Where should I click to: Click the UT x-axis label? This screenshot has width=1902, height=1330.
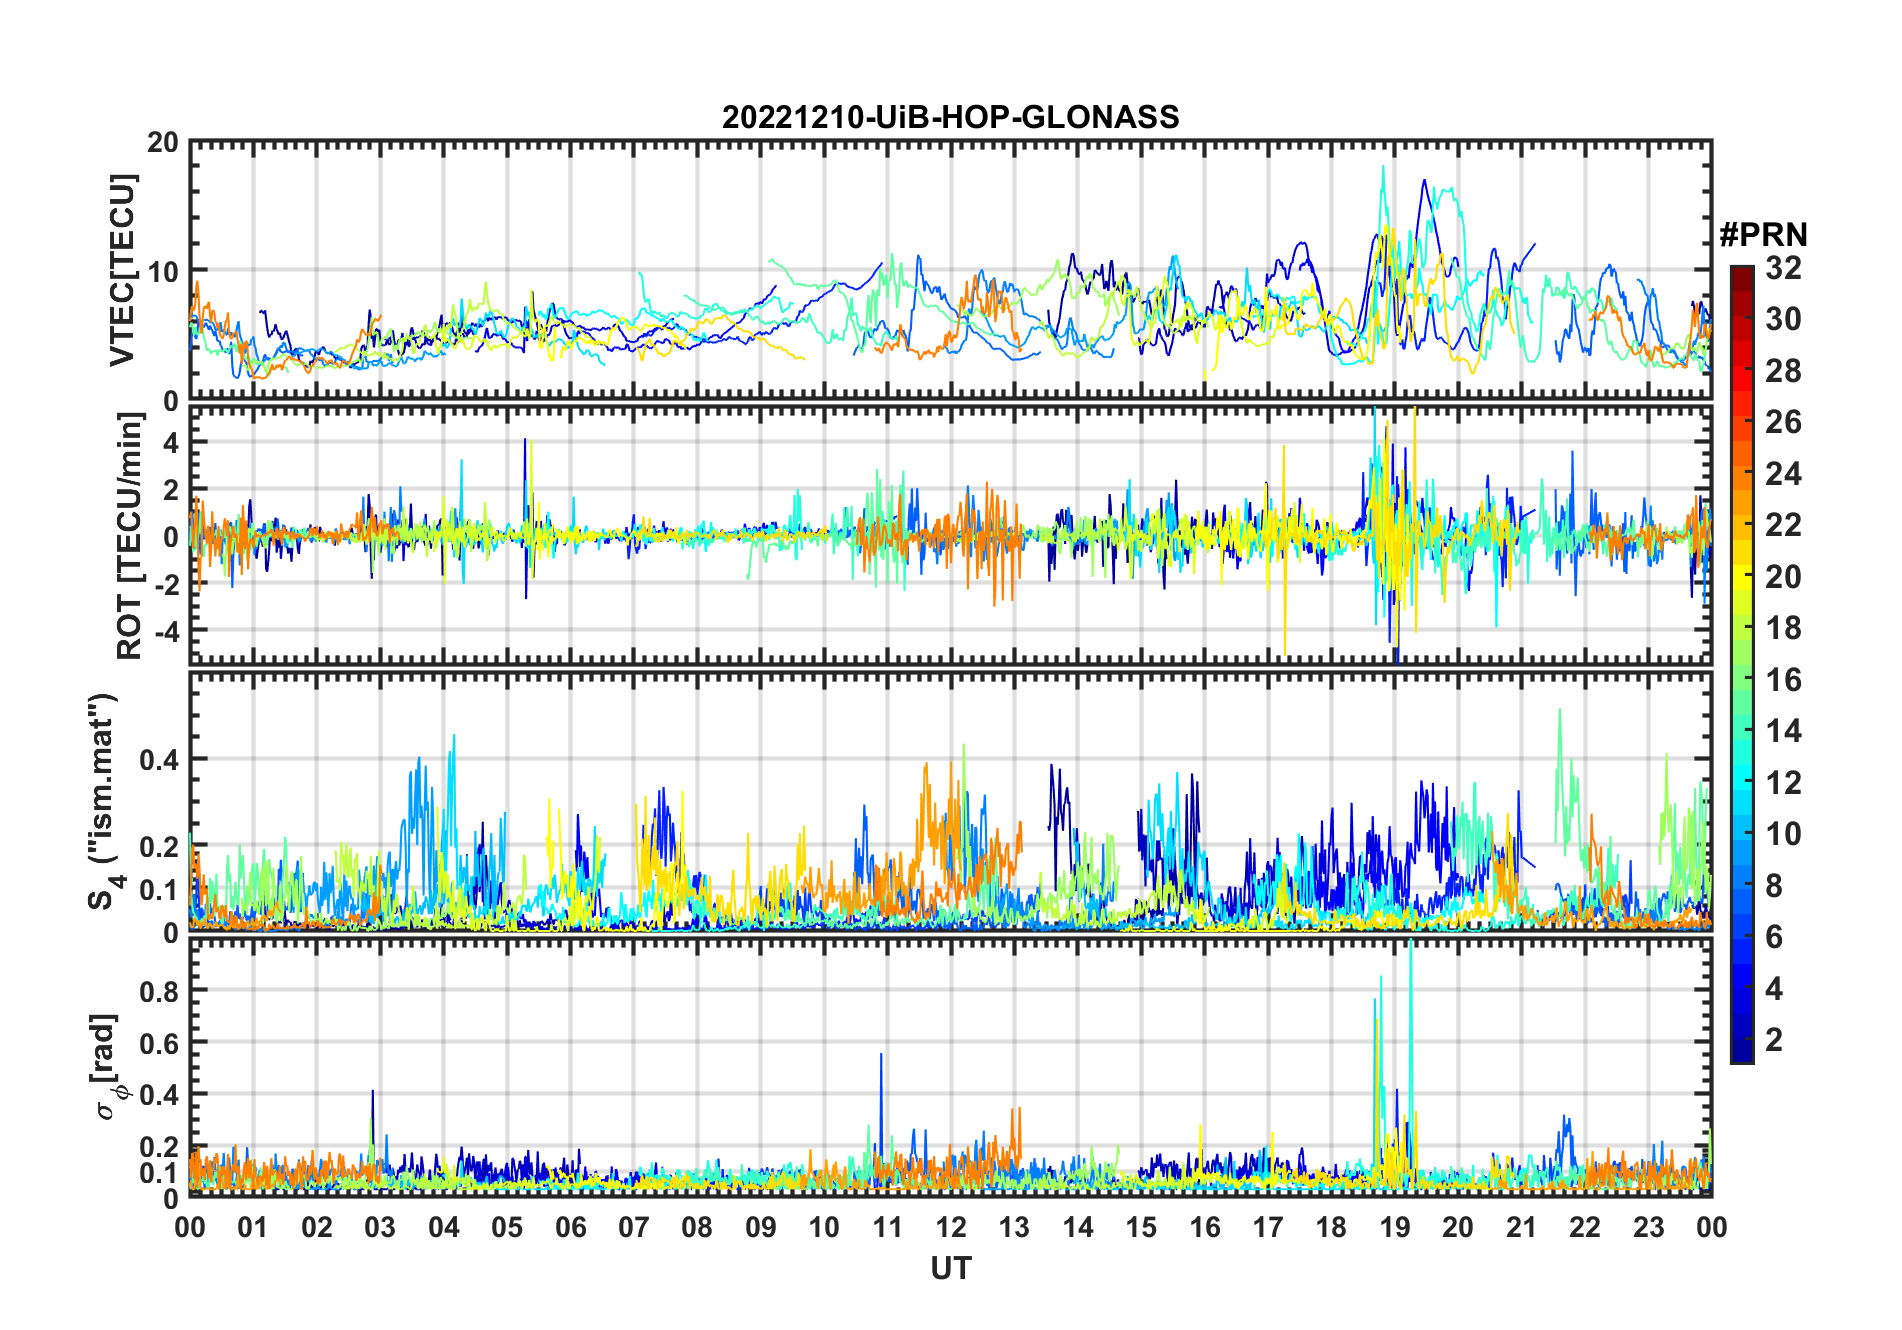click(950, 1268)
